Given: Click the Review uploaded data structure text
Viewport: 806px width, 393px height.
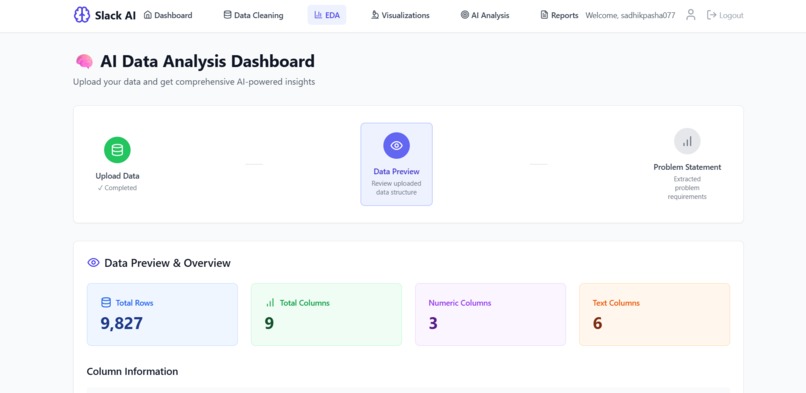Looking at the screenshot, I should 396,188.
